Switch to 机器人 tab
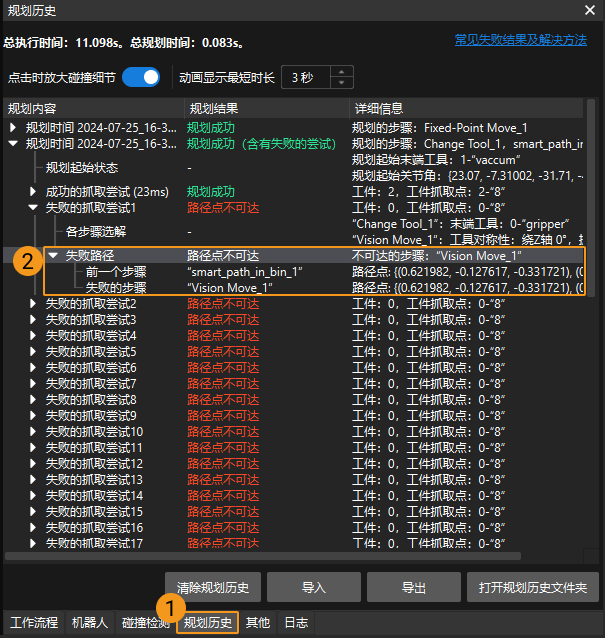The height and width of the screenshot is (638, 605). 90,623
